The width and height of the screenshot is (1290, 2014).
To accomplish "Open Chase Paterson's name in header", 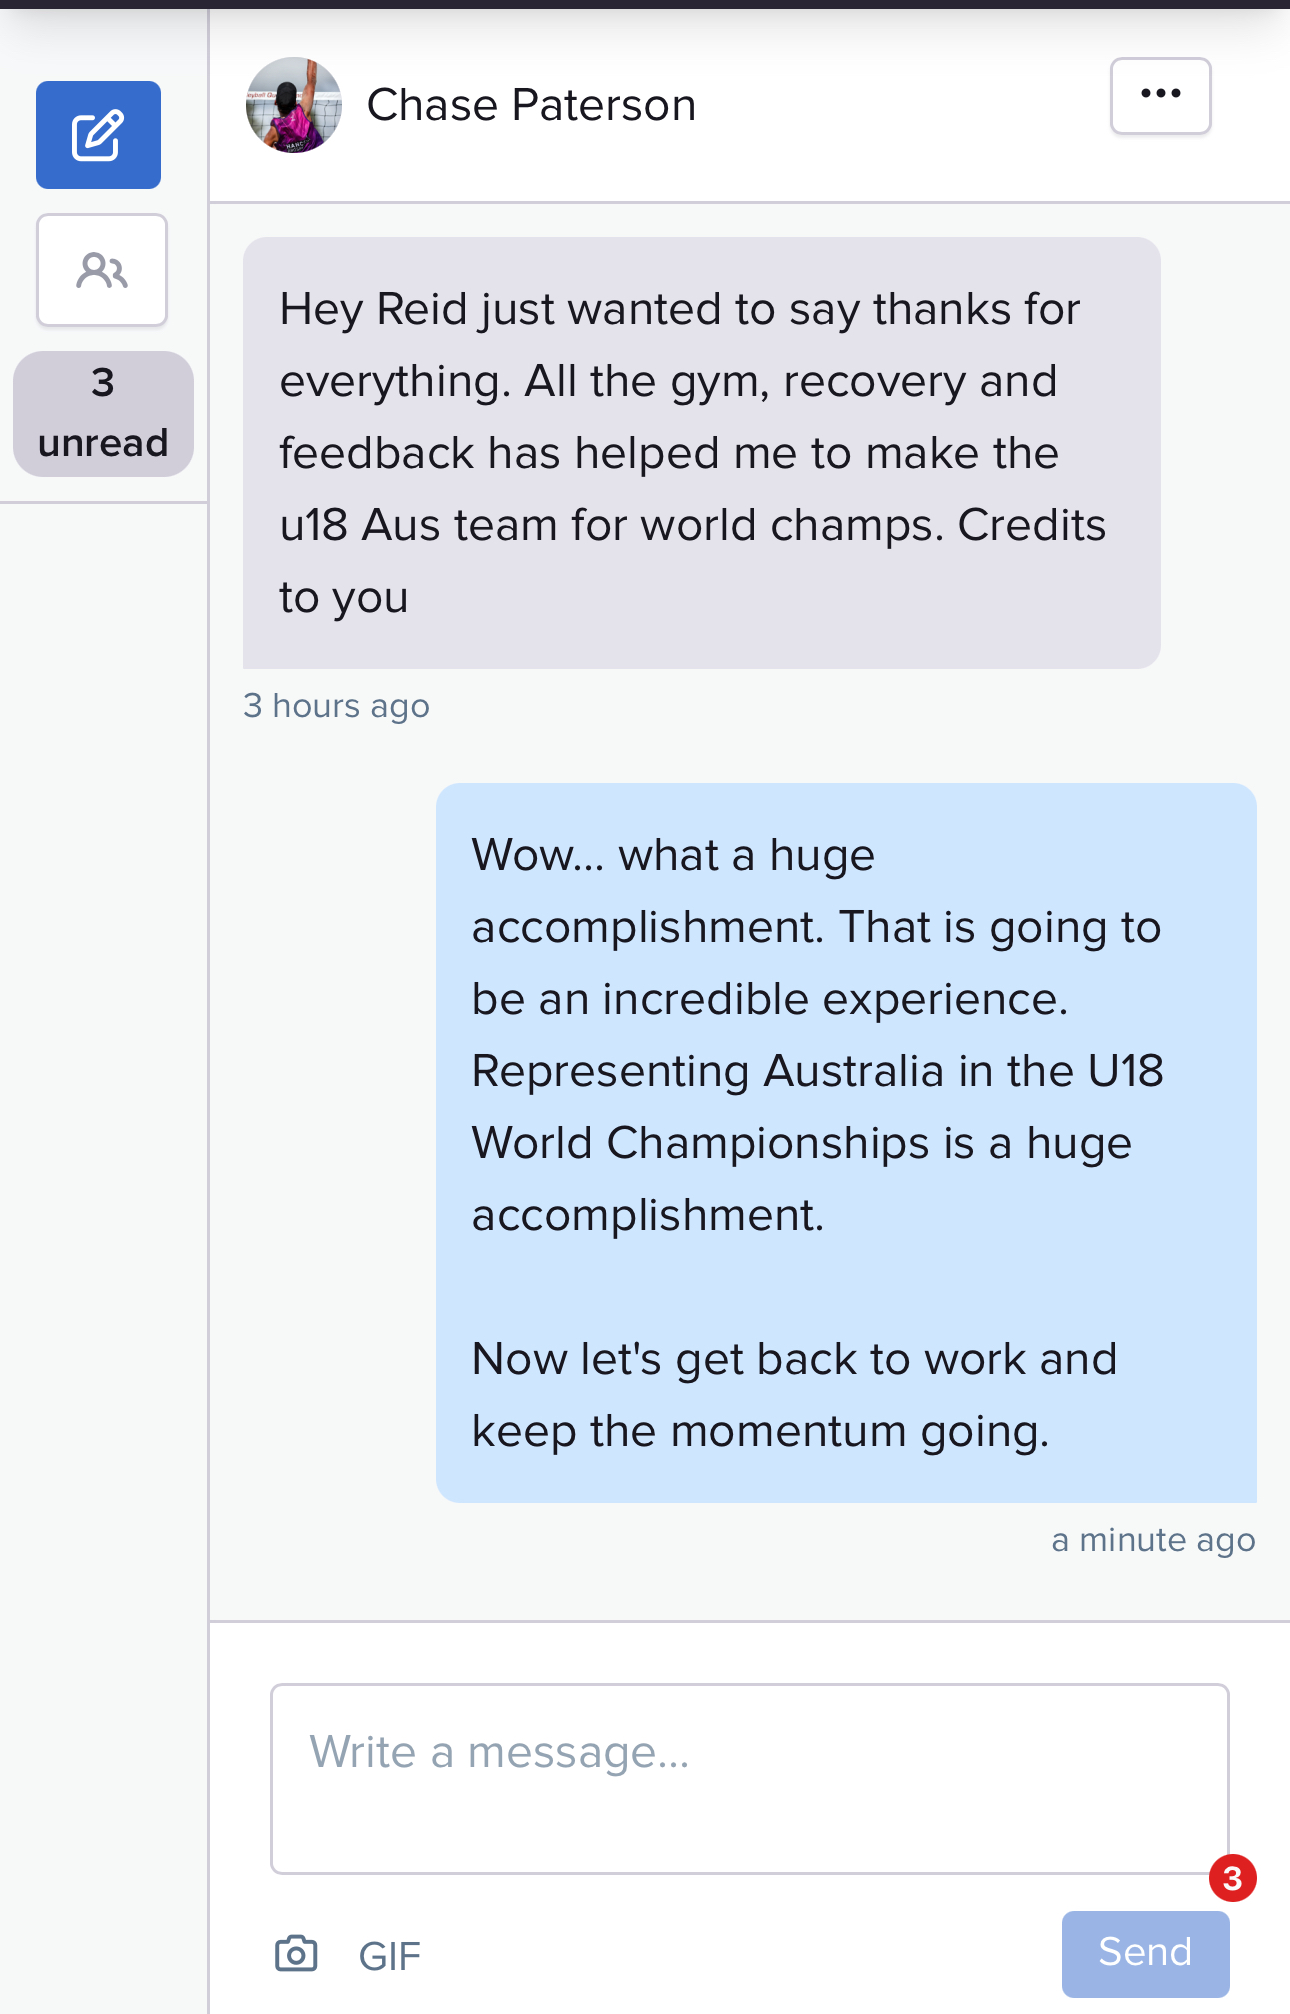I will click(531, 105).
